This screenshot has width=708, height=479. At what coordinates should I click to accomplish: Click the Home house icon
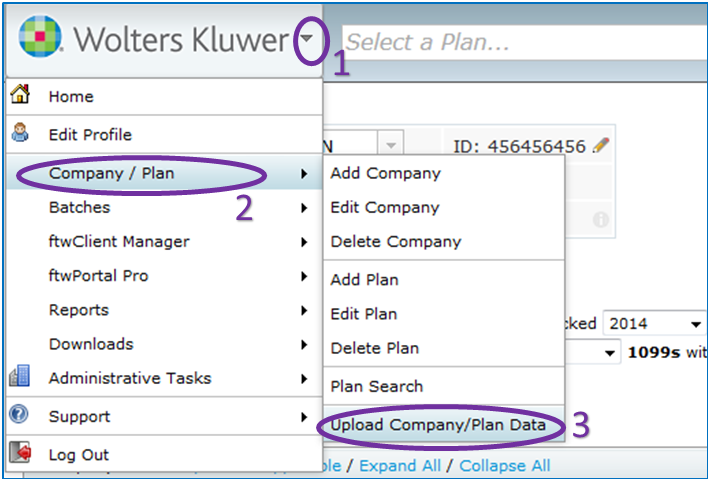click(x=20, y=94)
